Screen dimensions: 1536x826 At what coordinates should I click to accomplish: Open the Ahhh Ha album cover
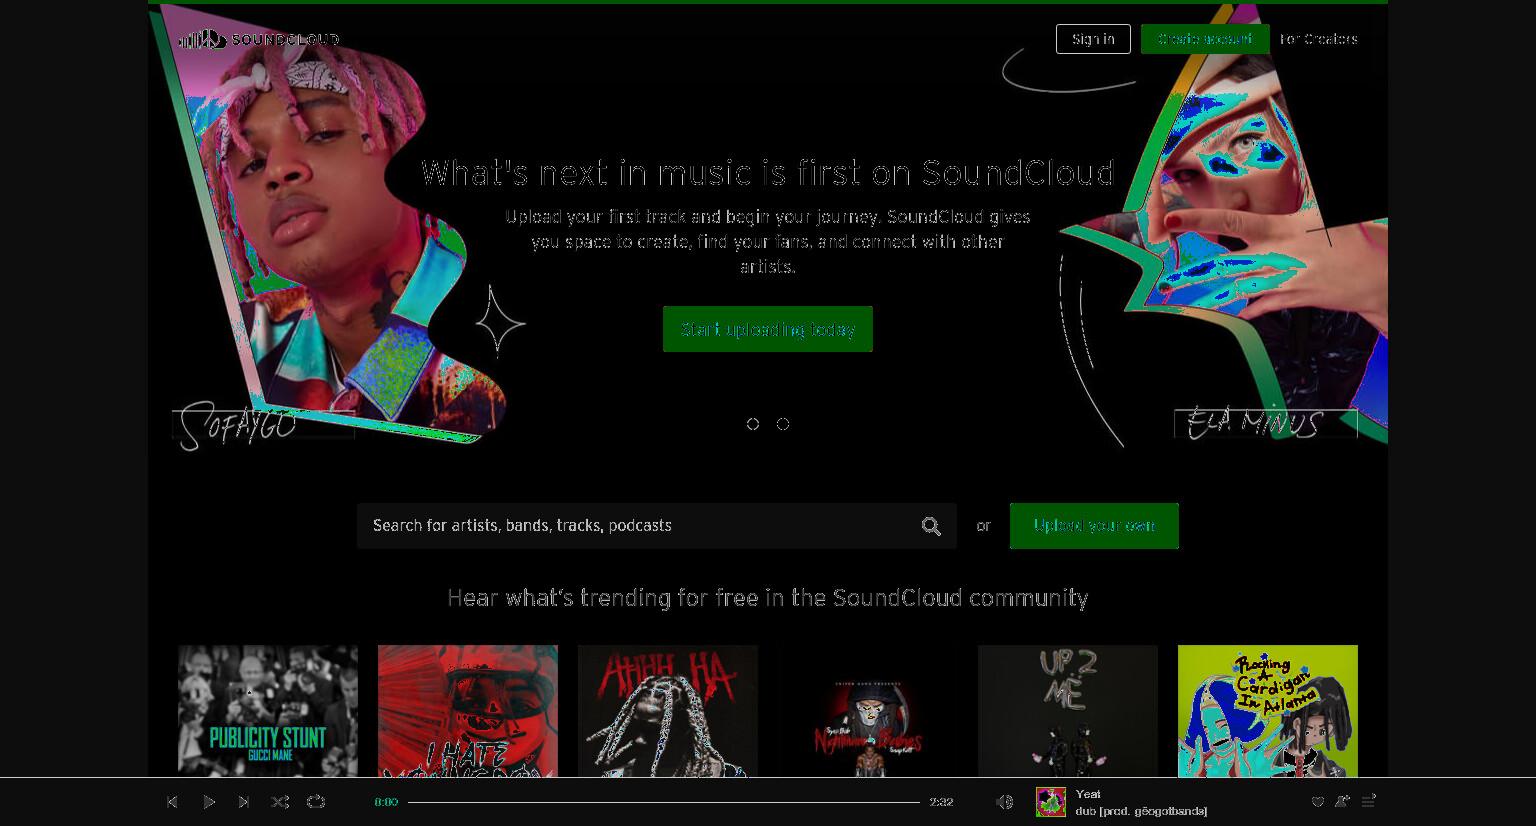point(668,711)
